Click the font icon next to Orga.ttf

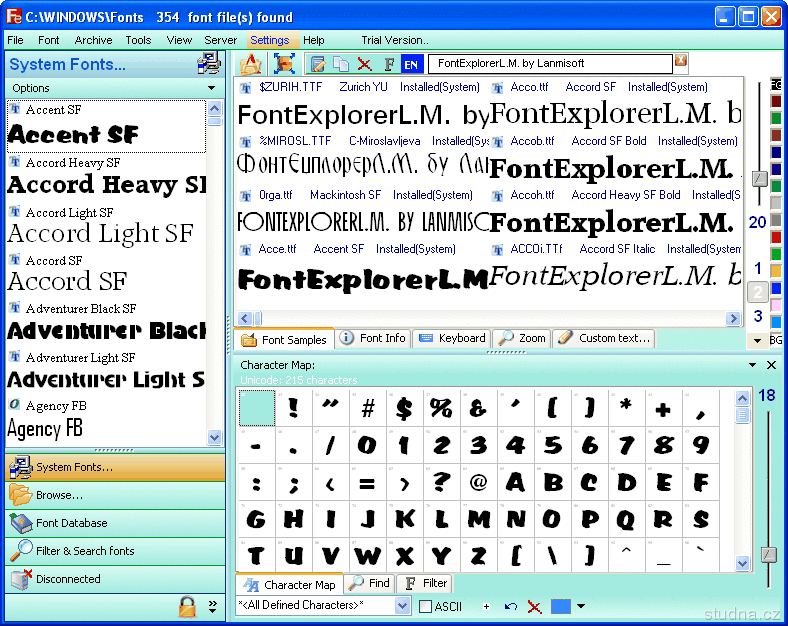point(245,195)
